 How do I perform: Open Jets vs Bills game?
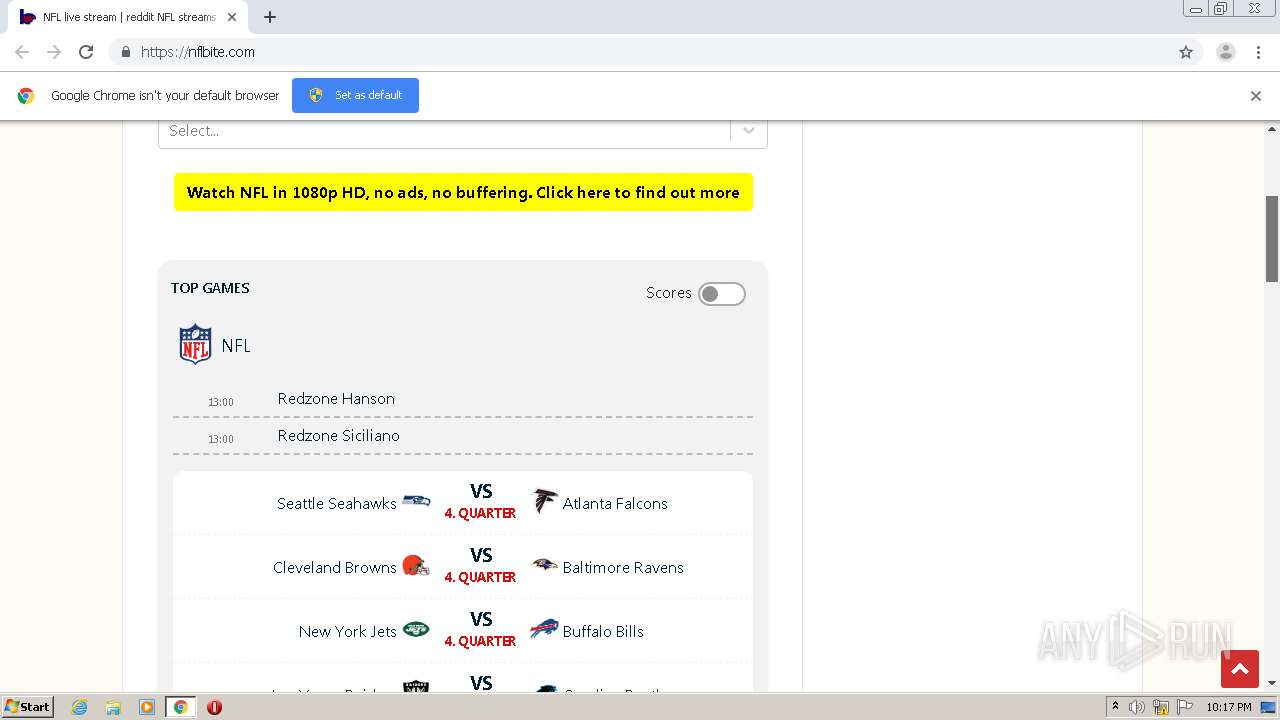coord(463,631)
